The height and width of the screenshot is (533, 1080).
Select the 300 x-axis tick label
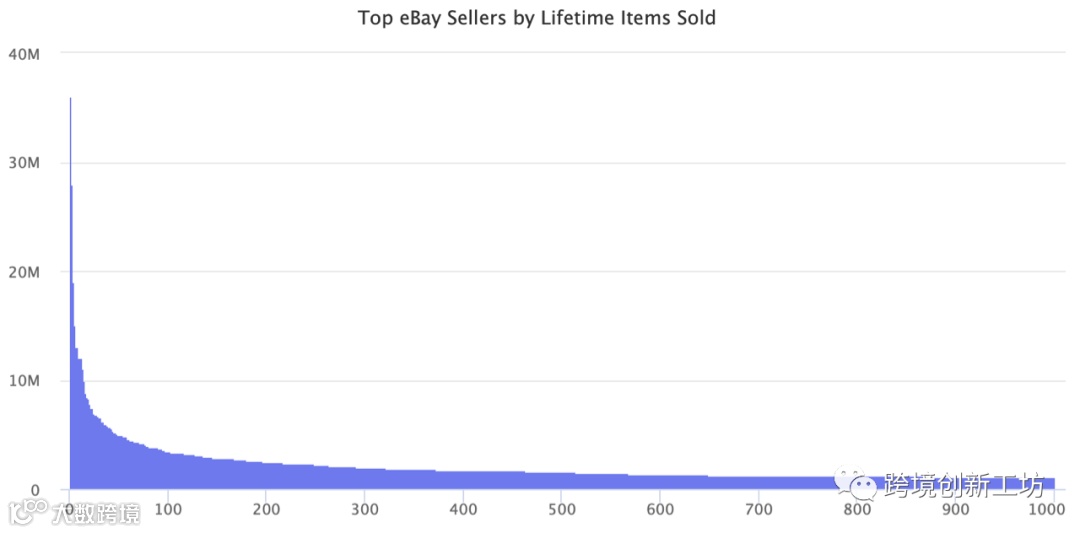coord(365,510)
